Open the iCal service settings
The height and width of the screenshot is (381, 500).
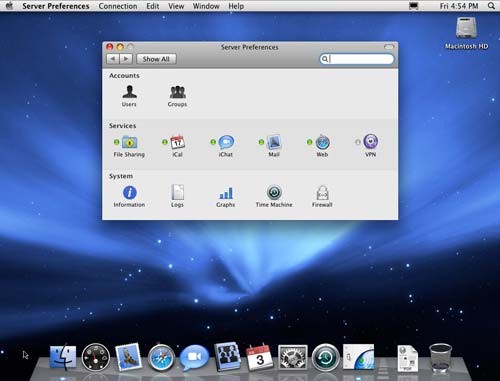point(177,146)
